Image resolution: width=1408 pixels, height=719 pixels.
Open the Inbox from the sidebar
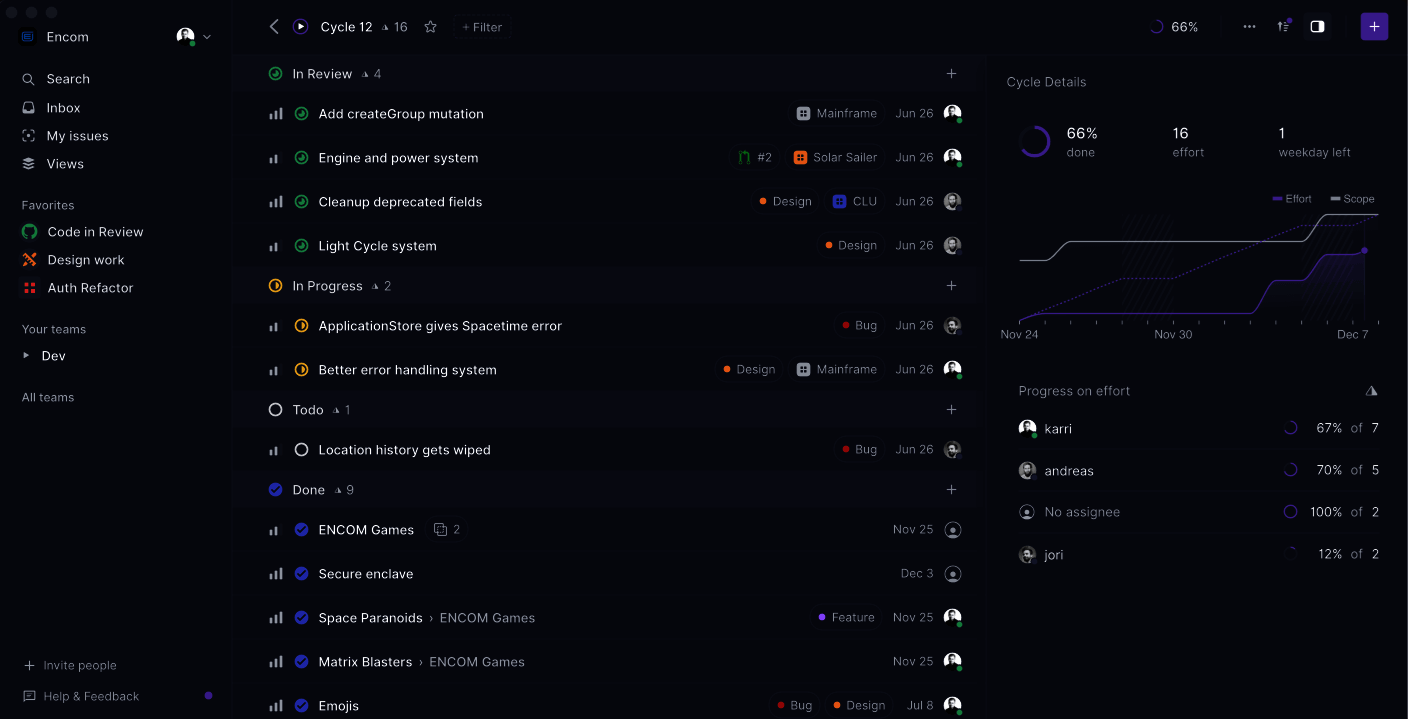coord(63,107)
